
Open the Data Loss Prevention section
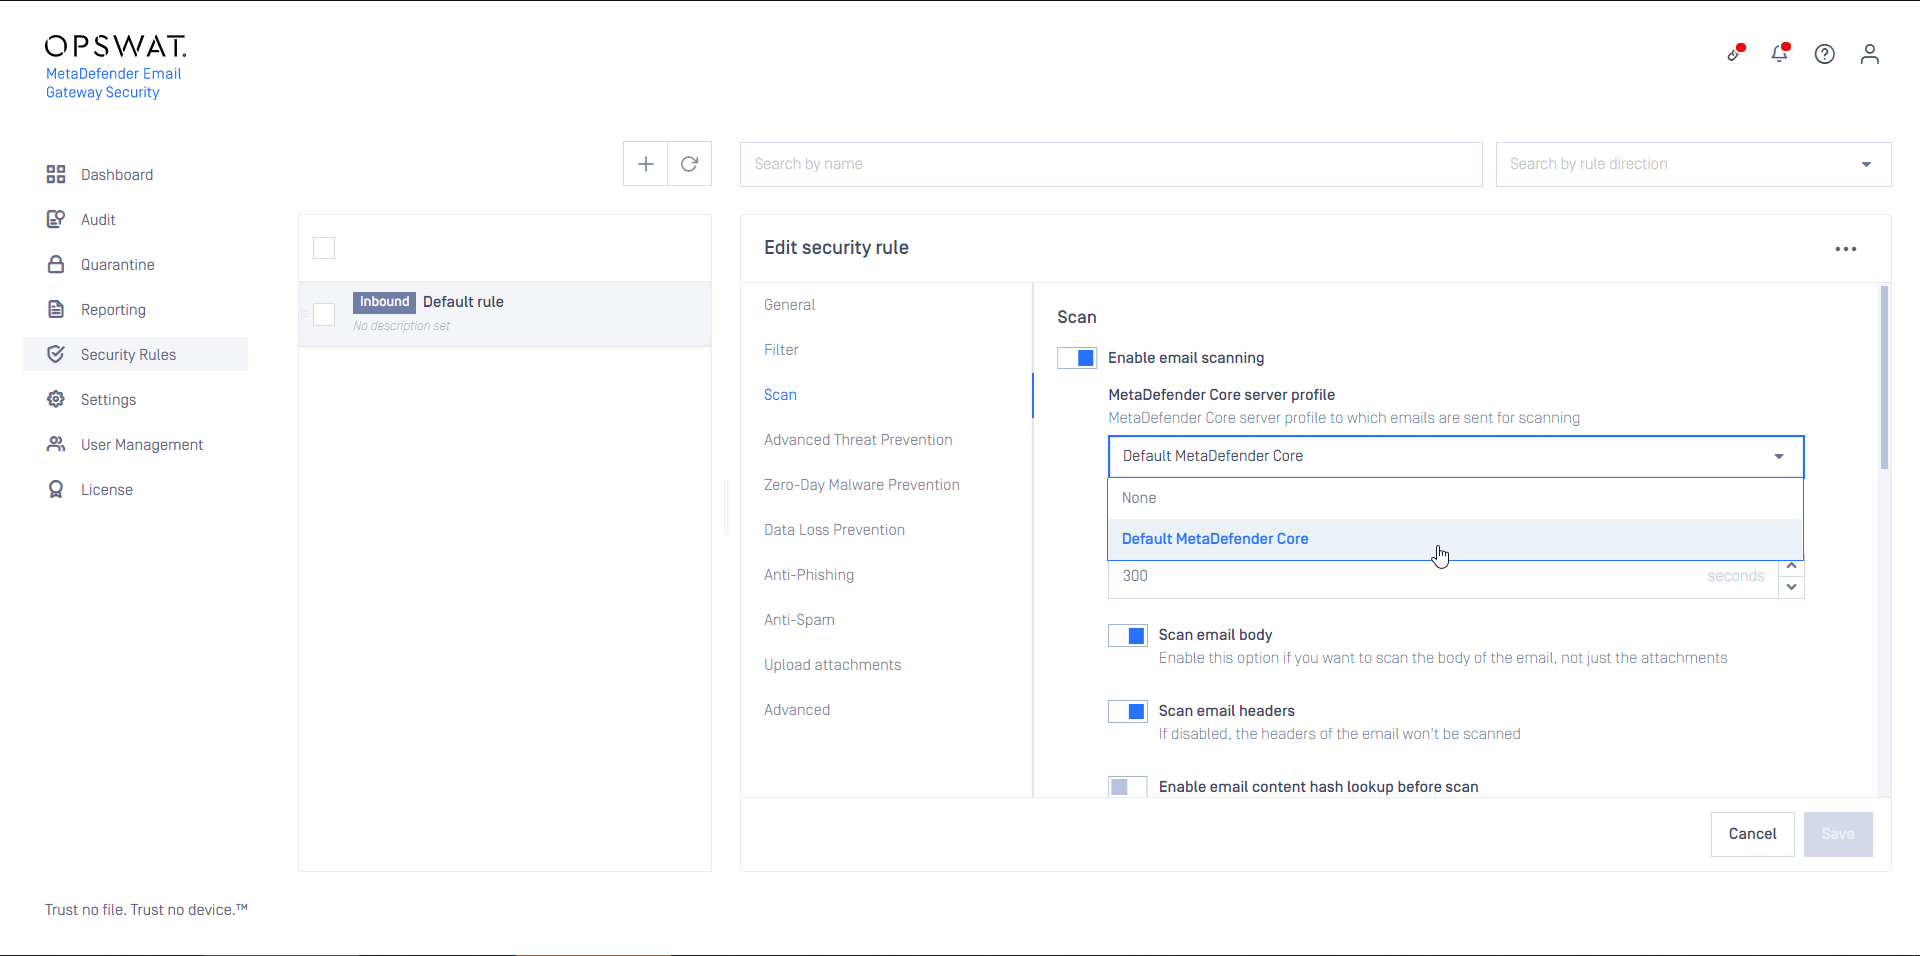click(x=834, y=530)
